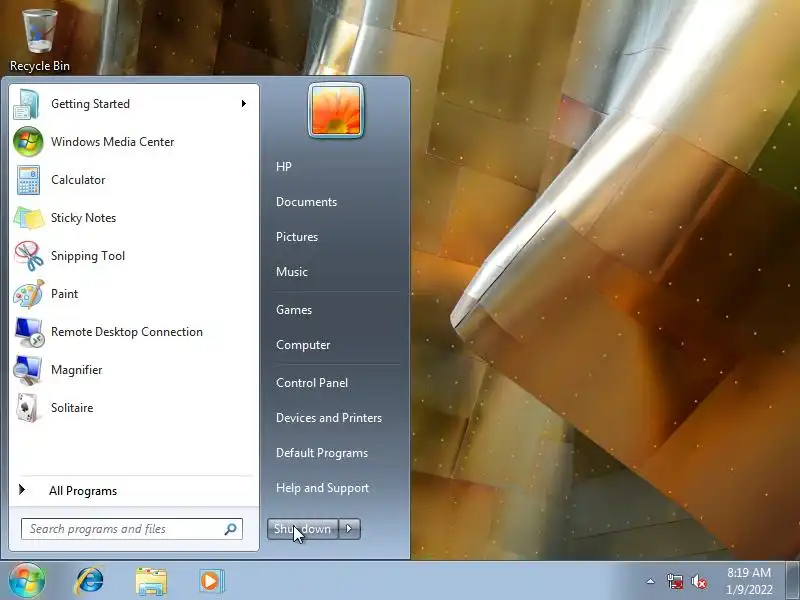Open Default Programs

(x=321, y=453)
